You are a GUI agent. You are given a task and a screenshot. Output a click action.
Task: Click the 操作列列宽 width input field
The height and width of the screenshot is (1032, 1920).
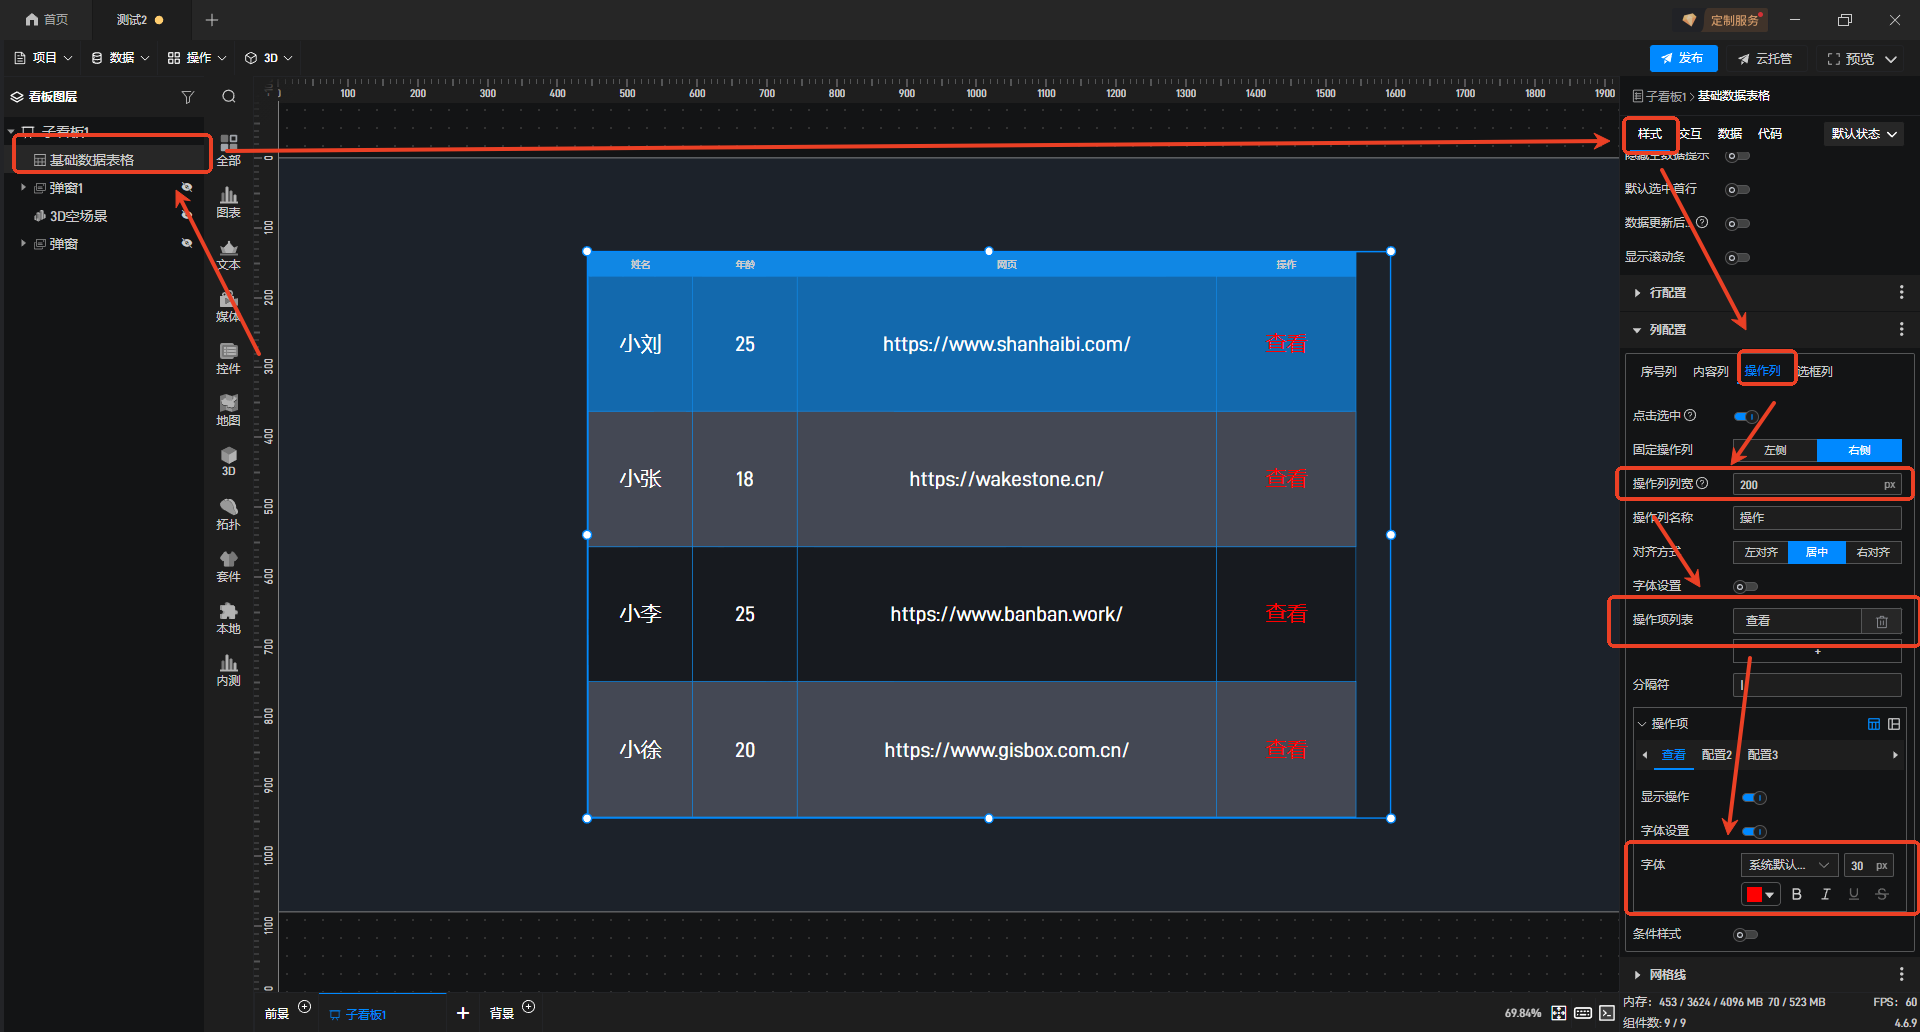[x=1806, y=484]
